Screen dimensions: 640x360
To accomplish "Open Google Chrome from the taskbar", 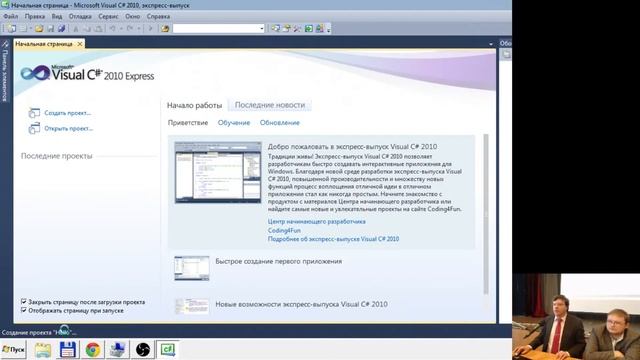I will click(93, 350).
